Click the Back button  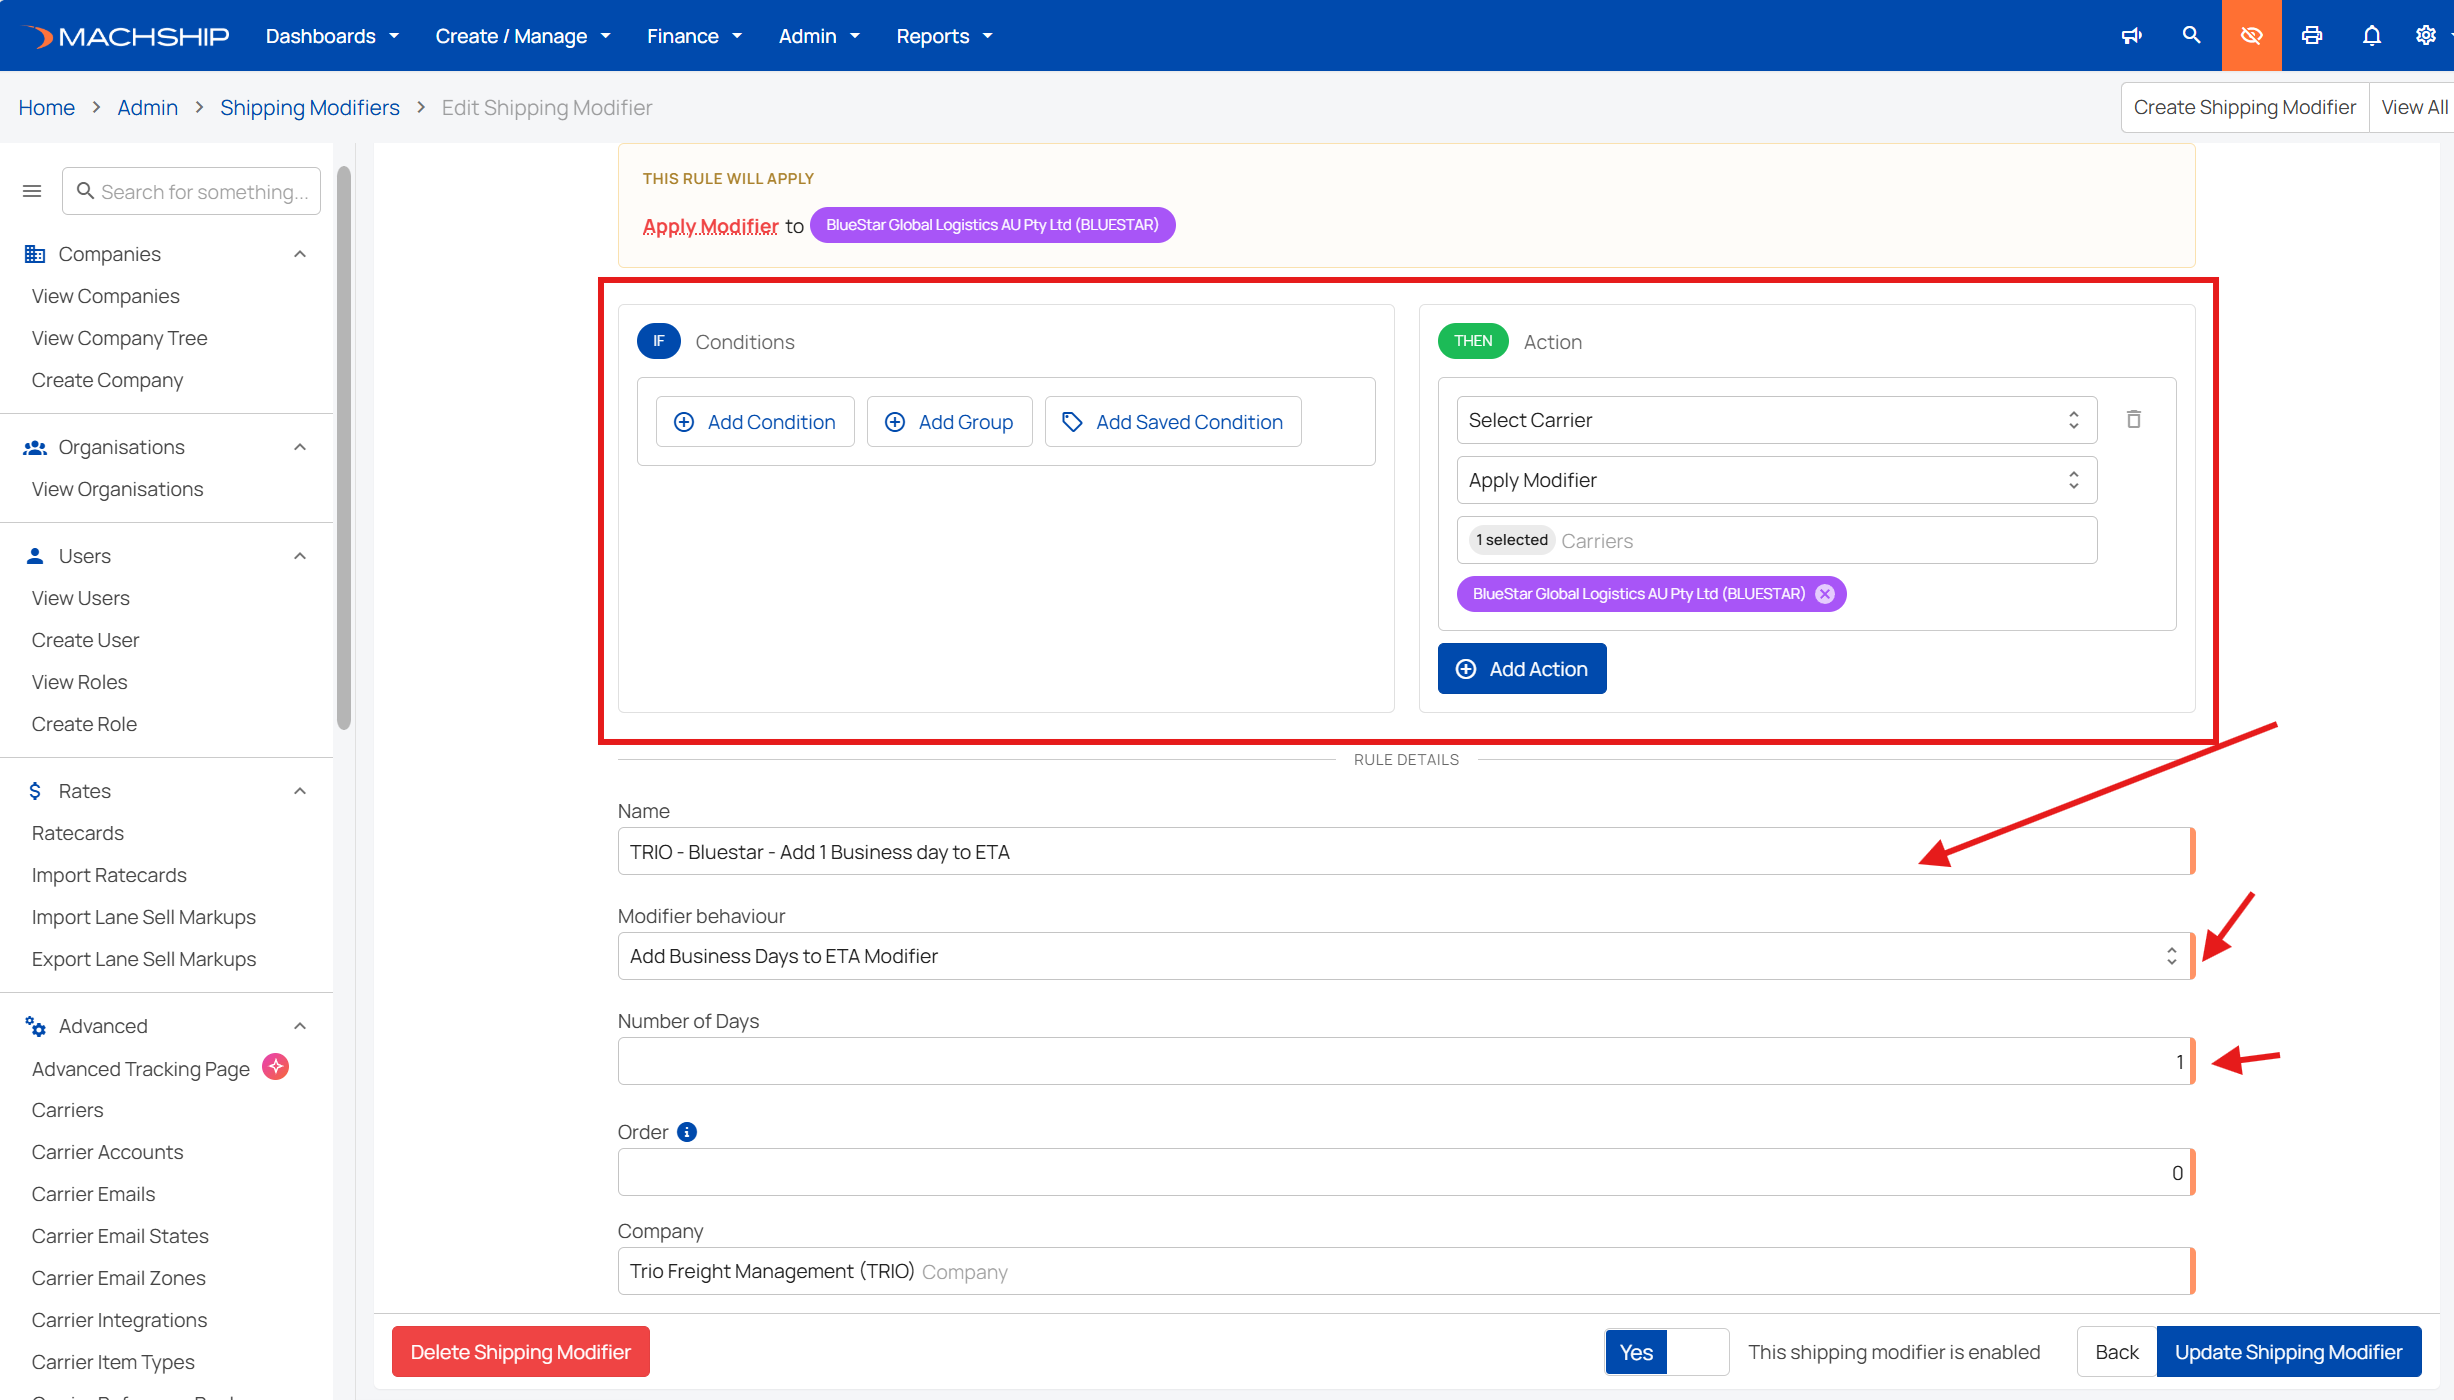click(2117, 1352)
